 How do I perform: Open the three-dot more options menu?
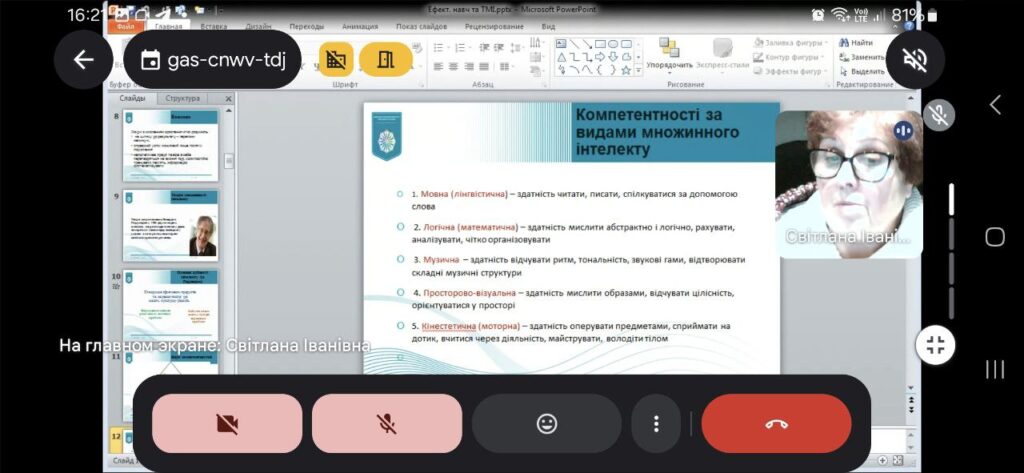[x=656, y=423]
